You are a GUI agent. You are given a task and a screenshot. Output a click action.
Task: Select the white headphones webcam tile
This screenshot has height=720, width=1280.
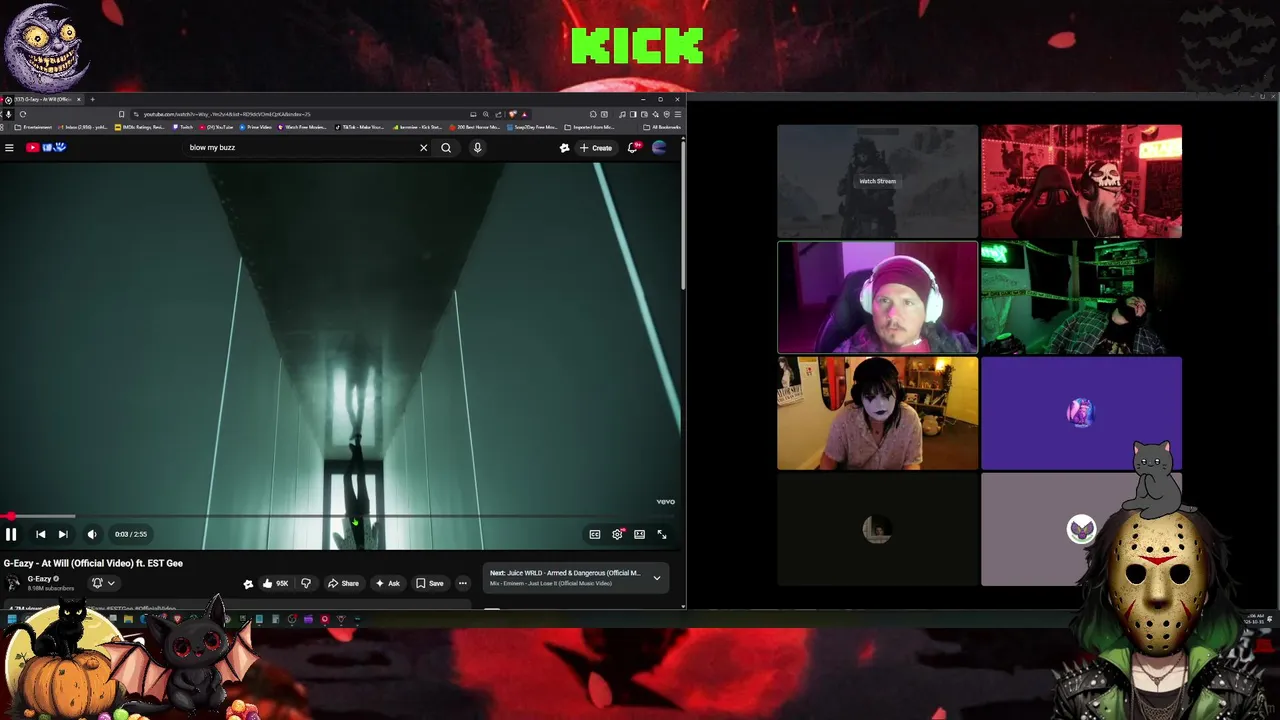point(877,297)
